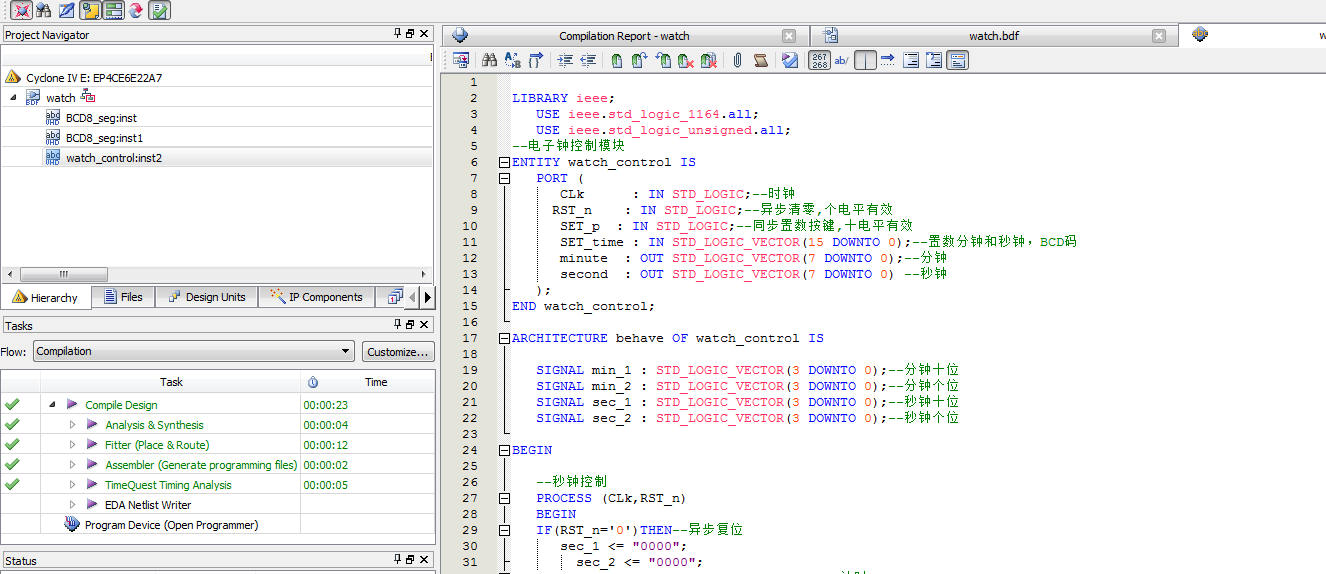Screen dimensions: 1326x574
Task: Click the Customize... button
Action: 397,352
